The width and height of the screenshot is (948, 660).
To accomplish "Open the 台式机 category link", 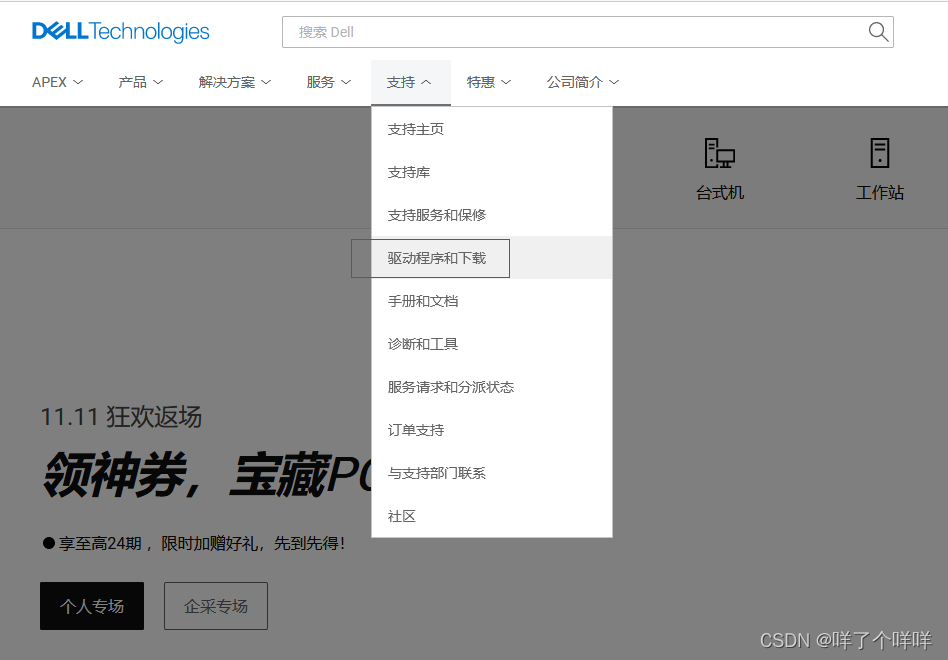I will pos(719,193).
